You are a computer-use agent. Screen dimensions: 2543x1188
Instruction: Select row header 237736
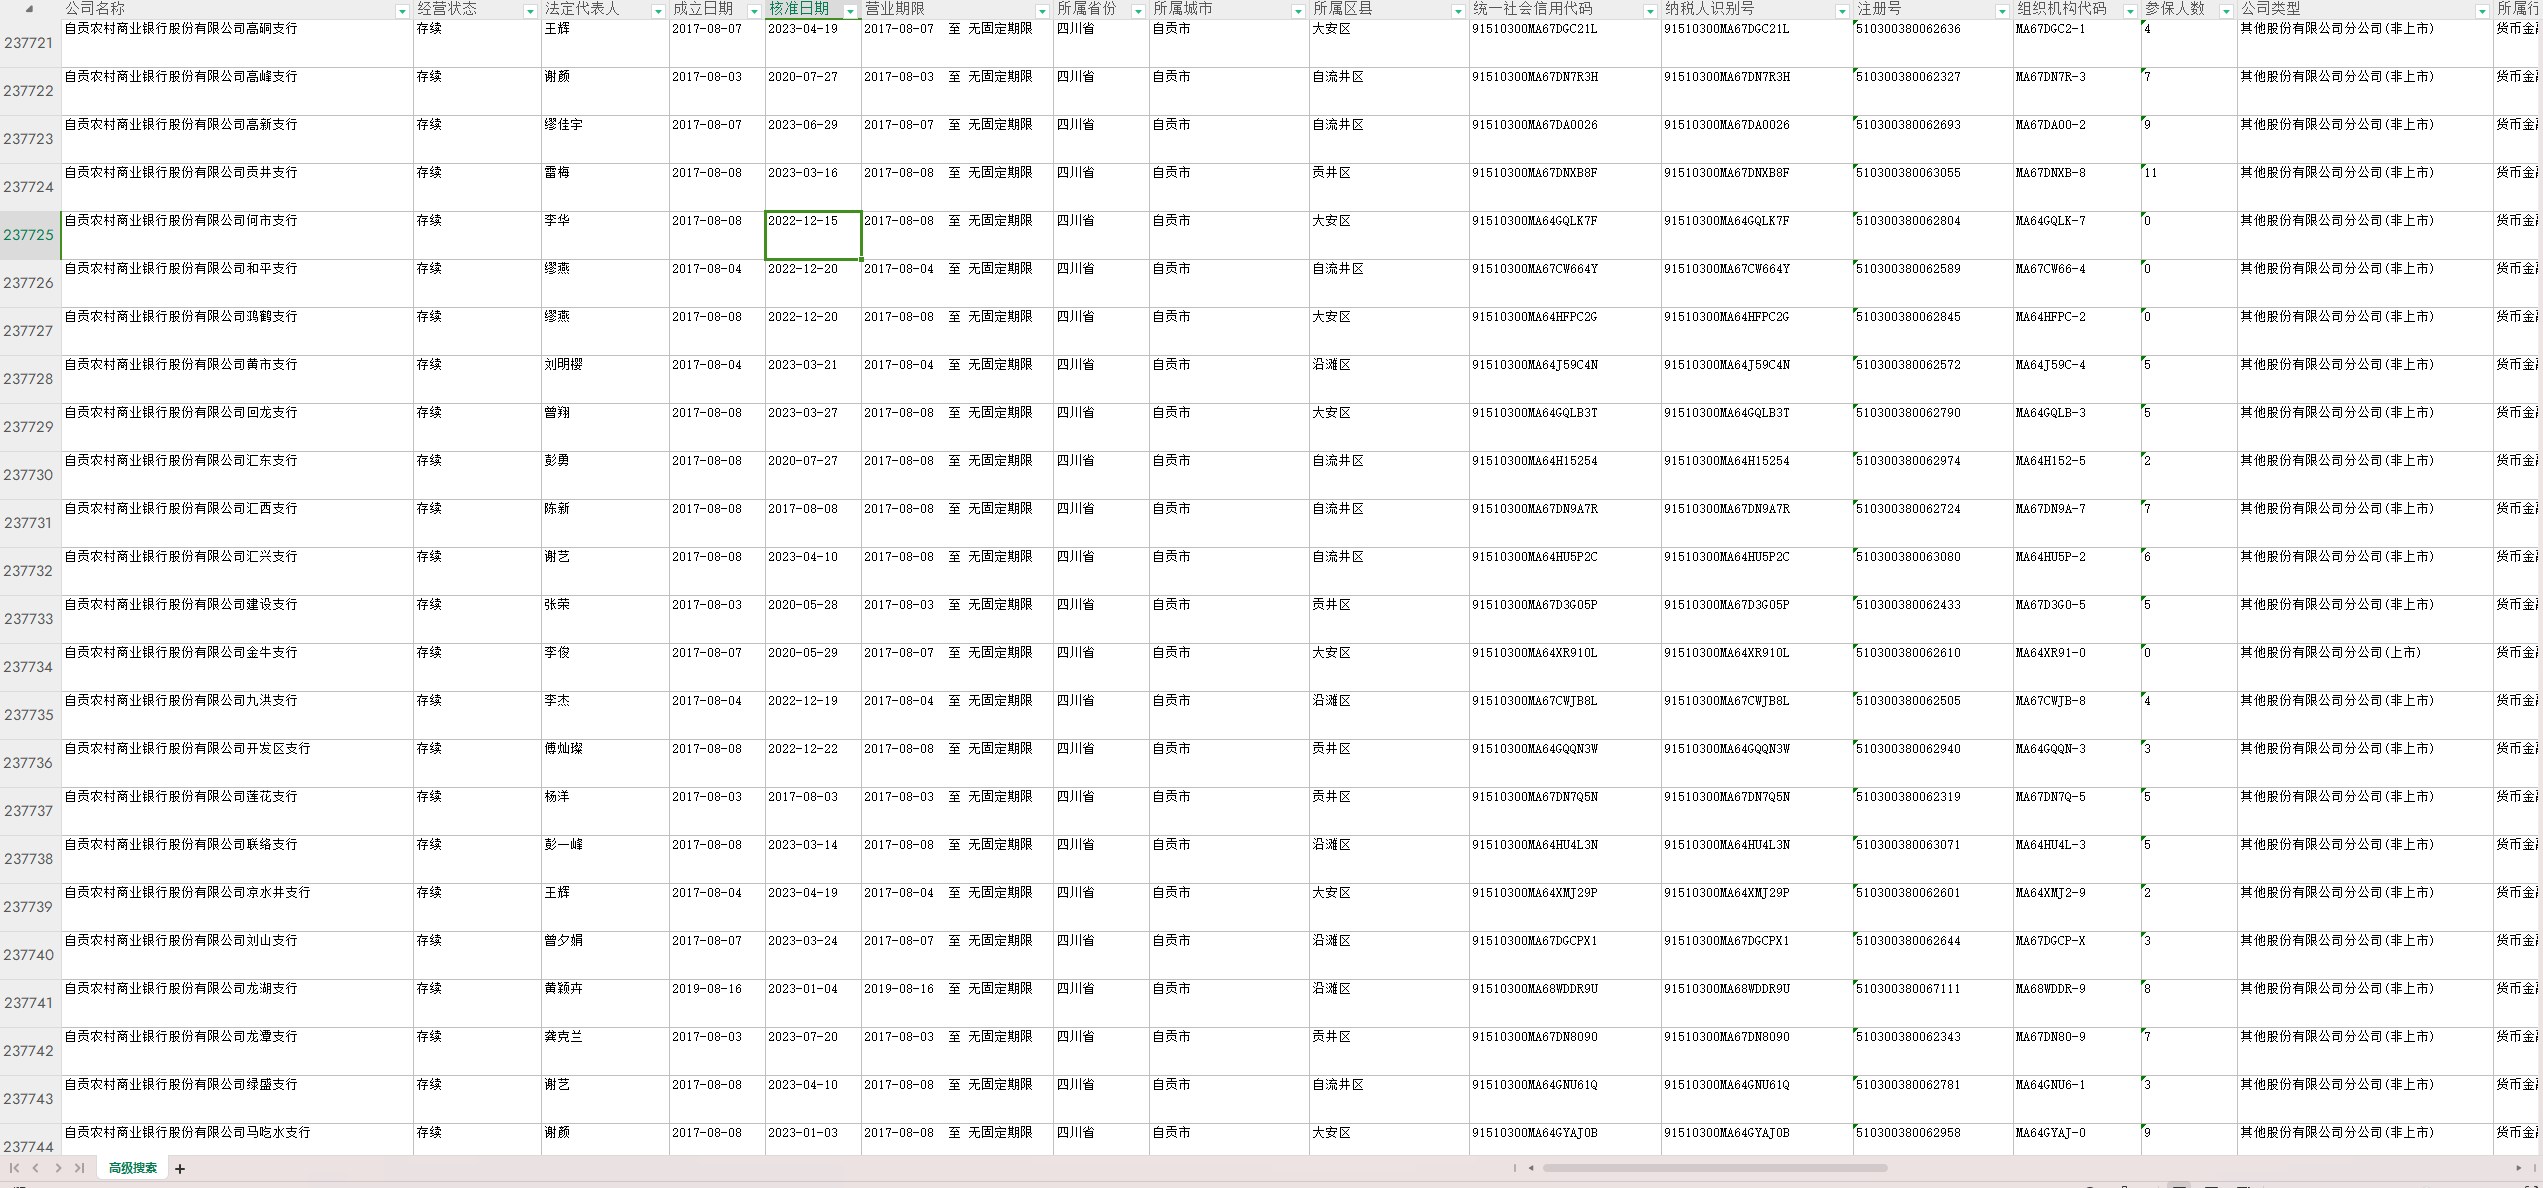coord(30,763)
